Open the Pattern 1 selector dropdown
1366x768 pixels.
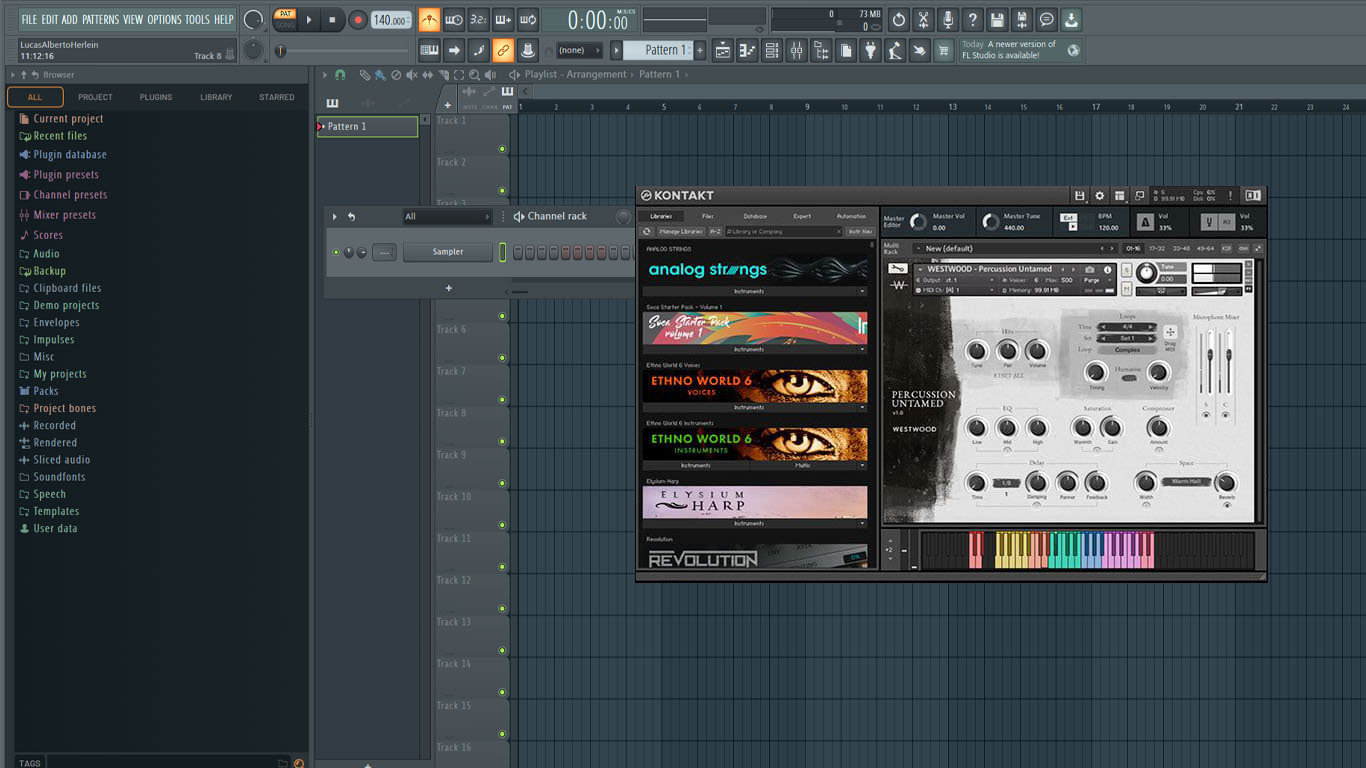pos(659,50)
